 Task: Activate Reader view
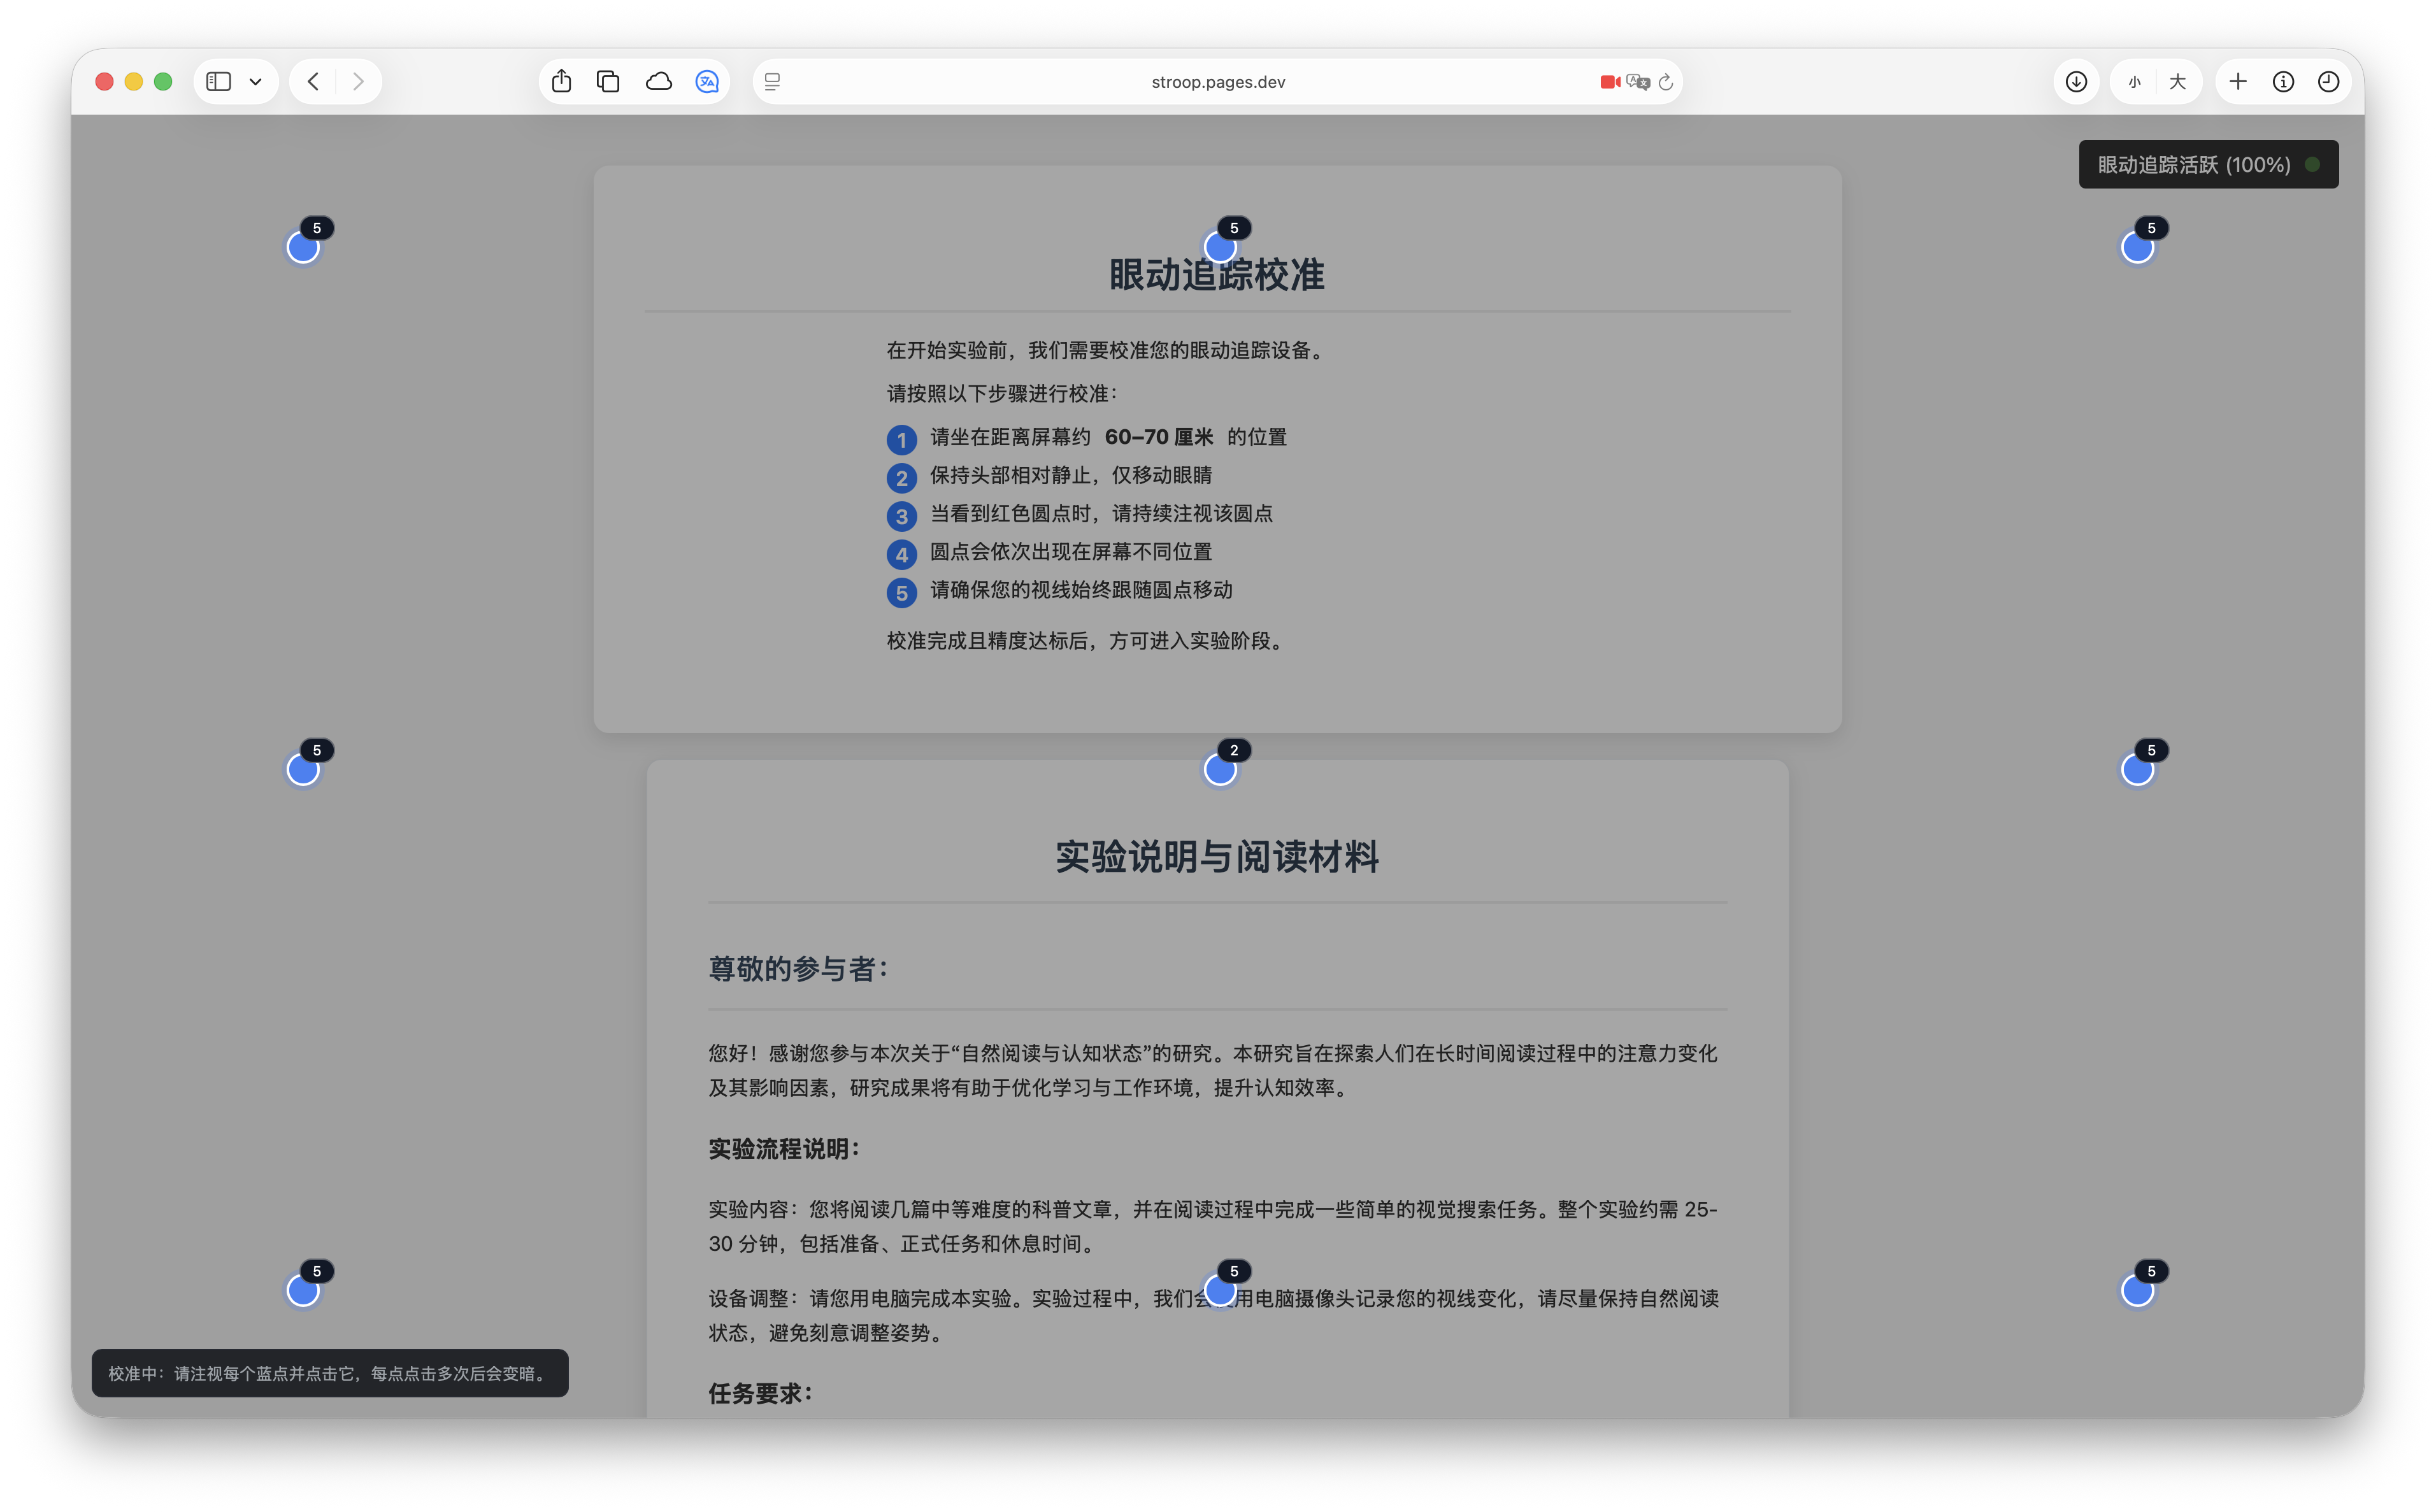click(x=771, y=81)
